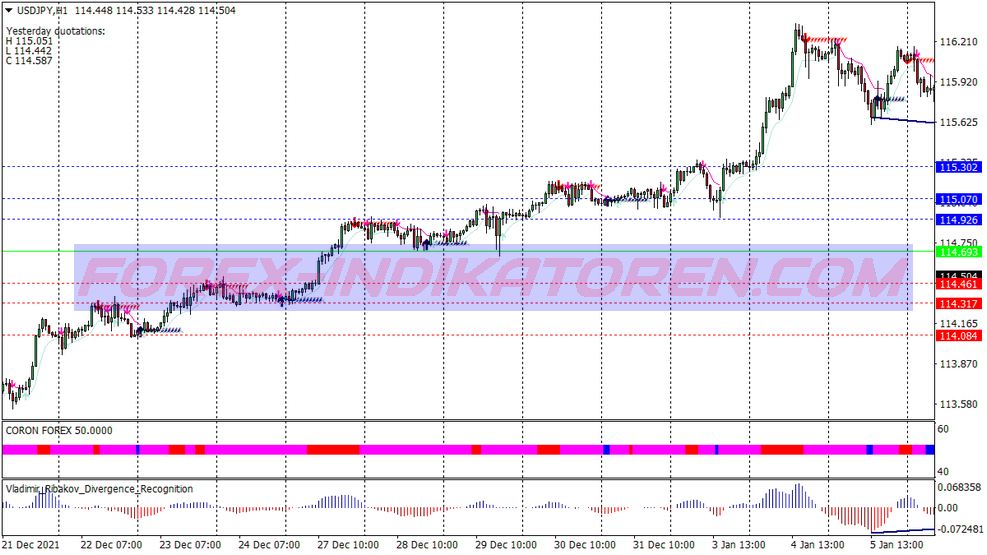Screen dimensions: 987x555
Task: Select the CORON FOREX 50.0000 indicator label
Action: 59,430
